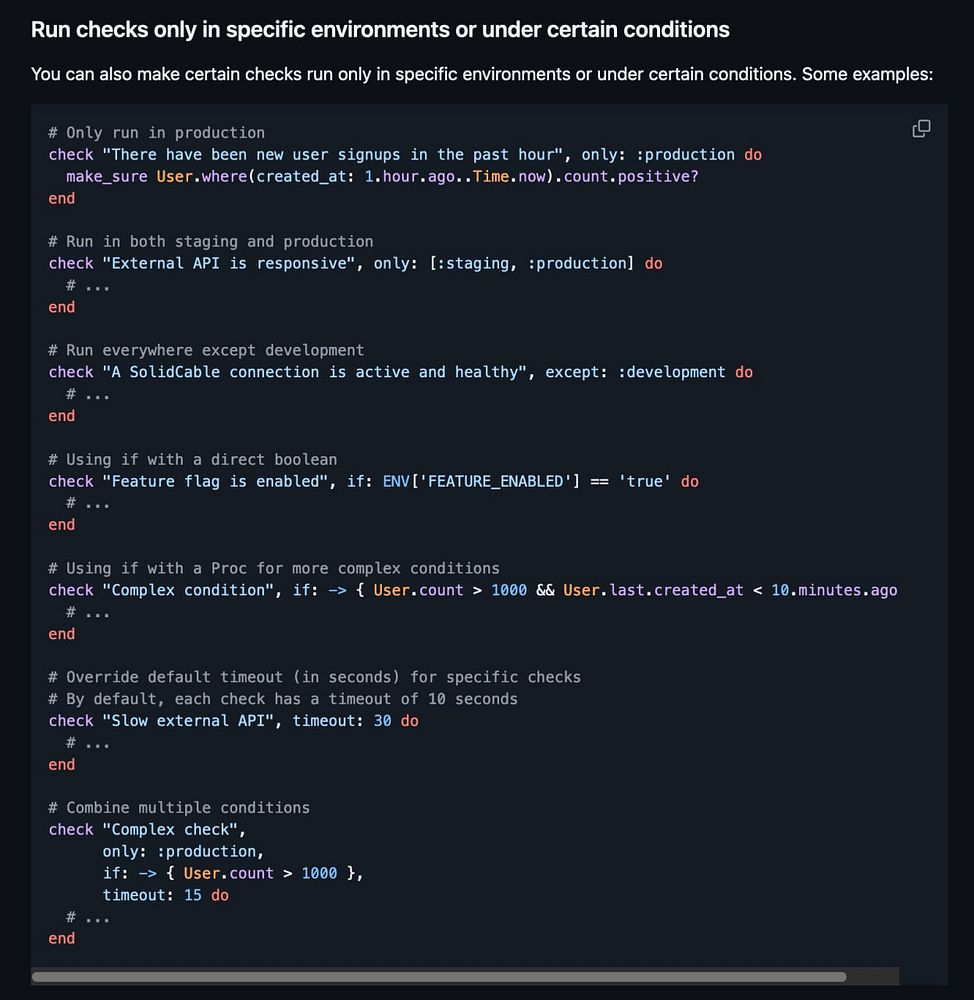Click the 'timeout: 15 do' line
Image resolution: width=974 pixels, height=1000 pixels.
pos(165,895)
